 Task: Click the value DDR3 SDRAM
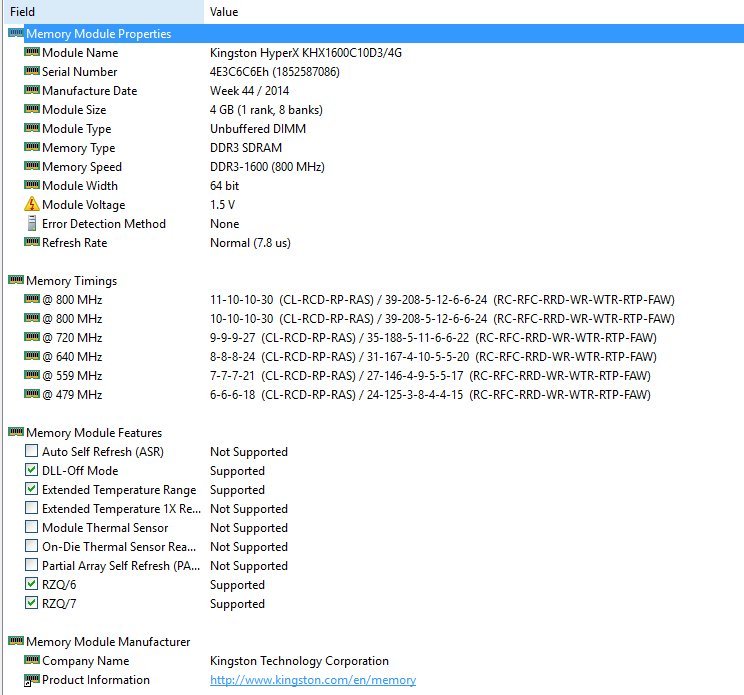coord(246,148)
